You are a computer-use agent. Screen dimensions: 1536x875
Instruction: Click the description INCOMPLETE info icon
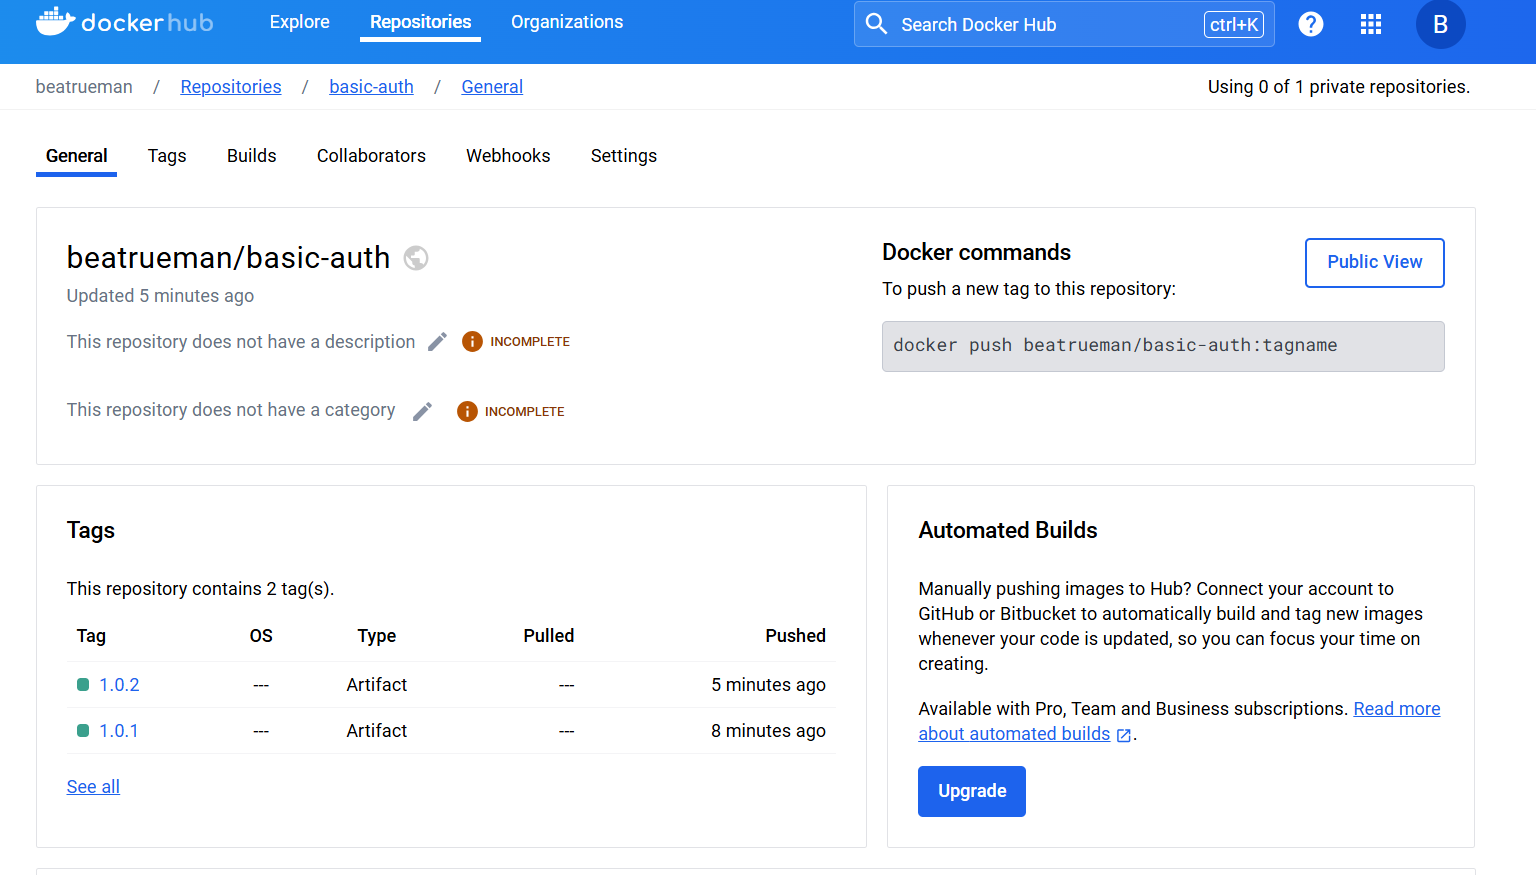(472, 342)
